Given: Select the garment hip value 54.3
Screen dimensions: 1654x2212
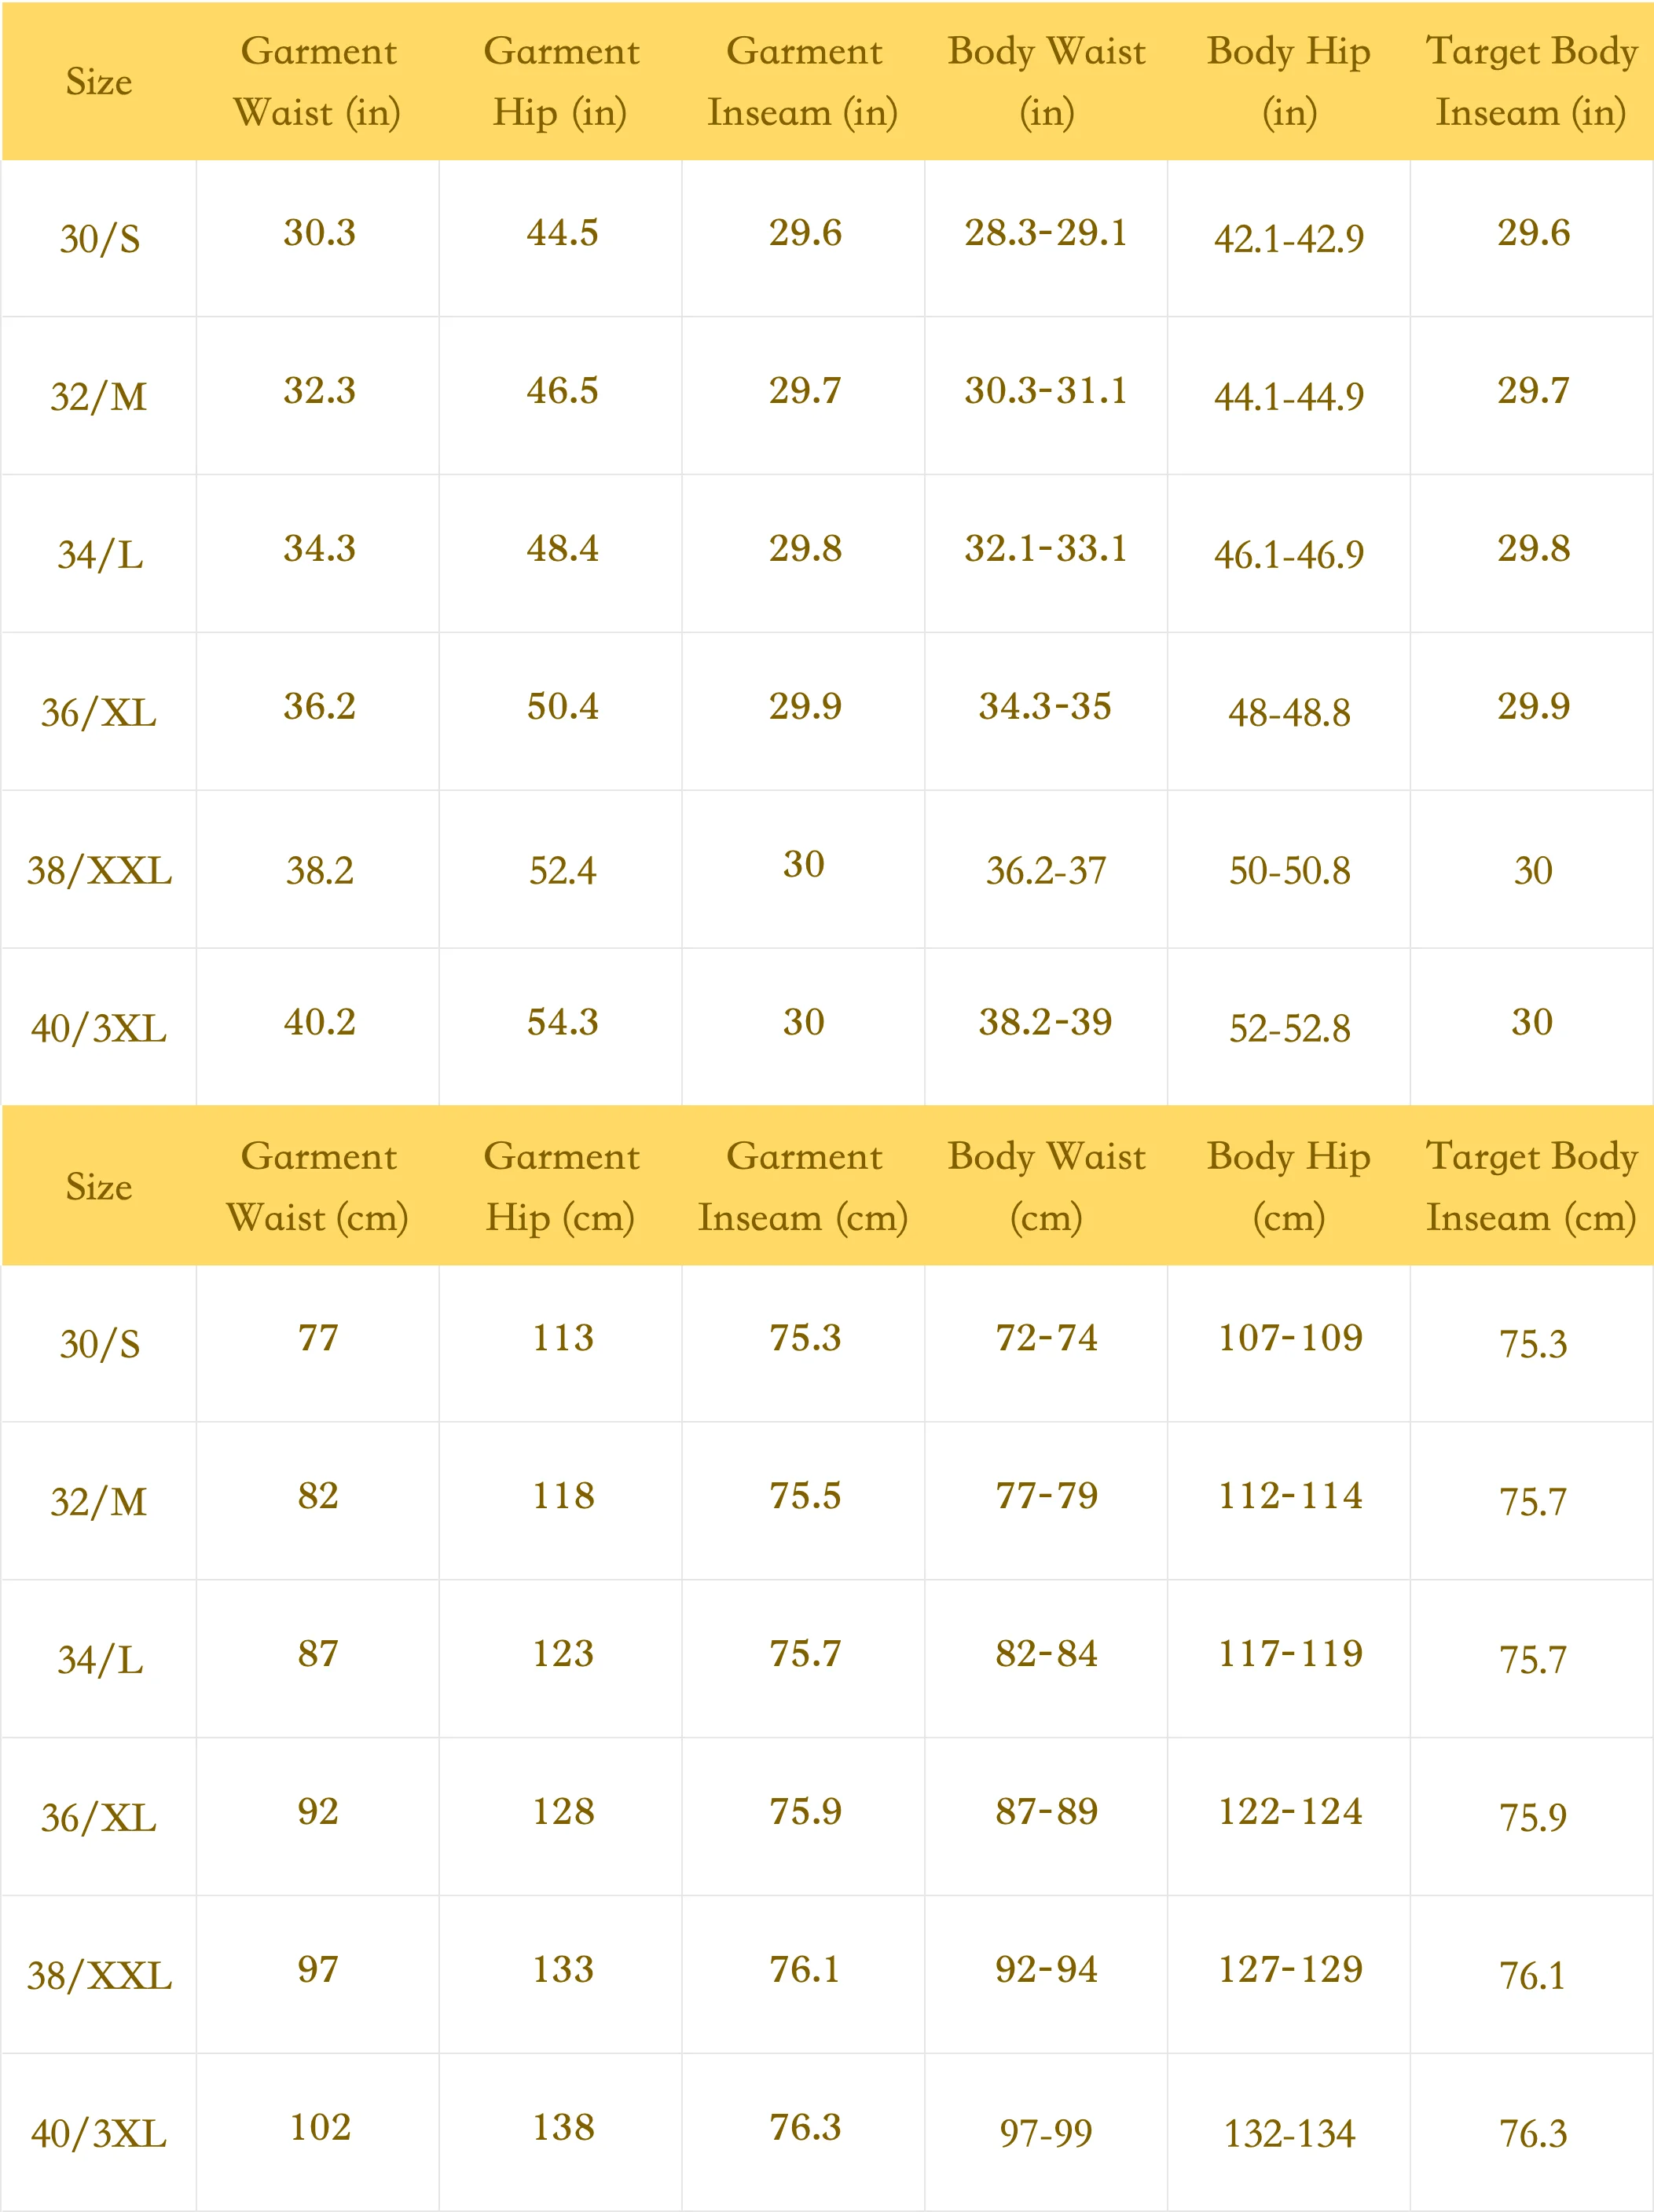Looking at the screenshot, I should (562, 1022).
